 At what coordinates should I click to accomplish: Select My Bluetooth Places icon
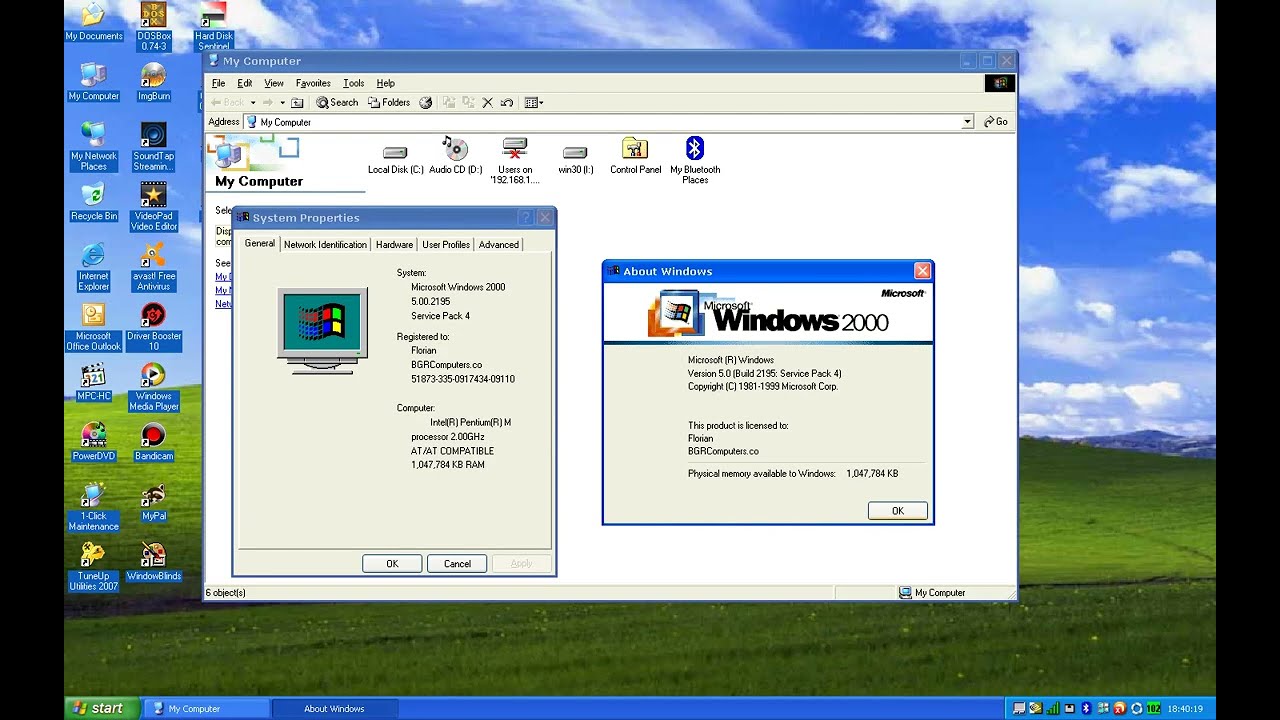click(x=695, y=160)
